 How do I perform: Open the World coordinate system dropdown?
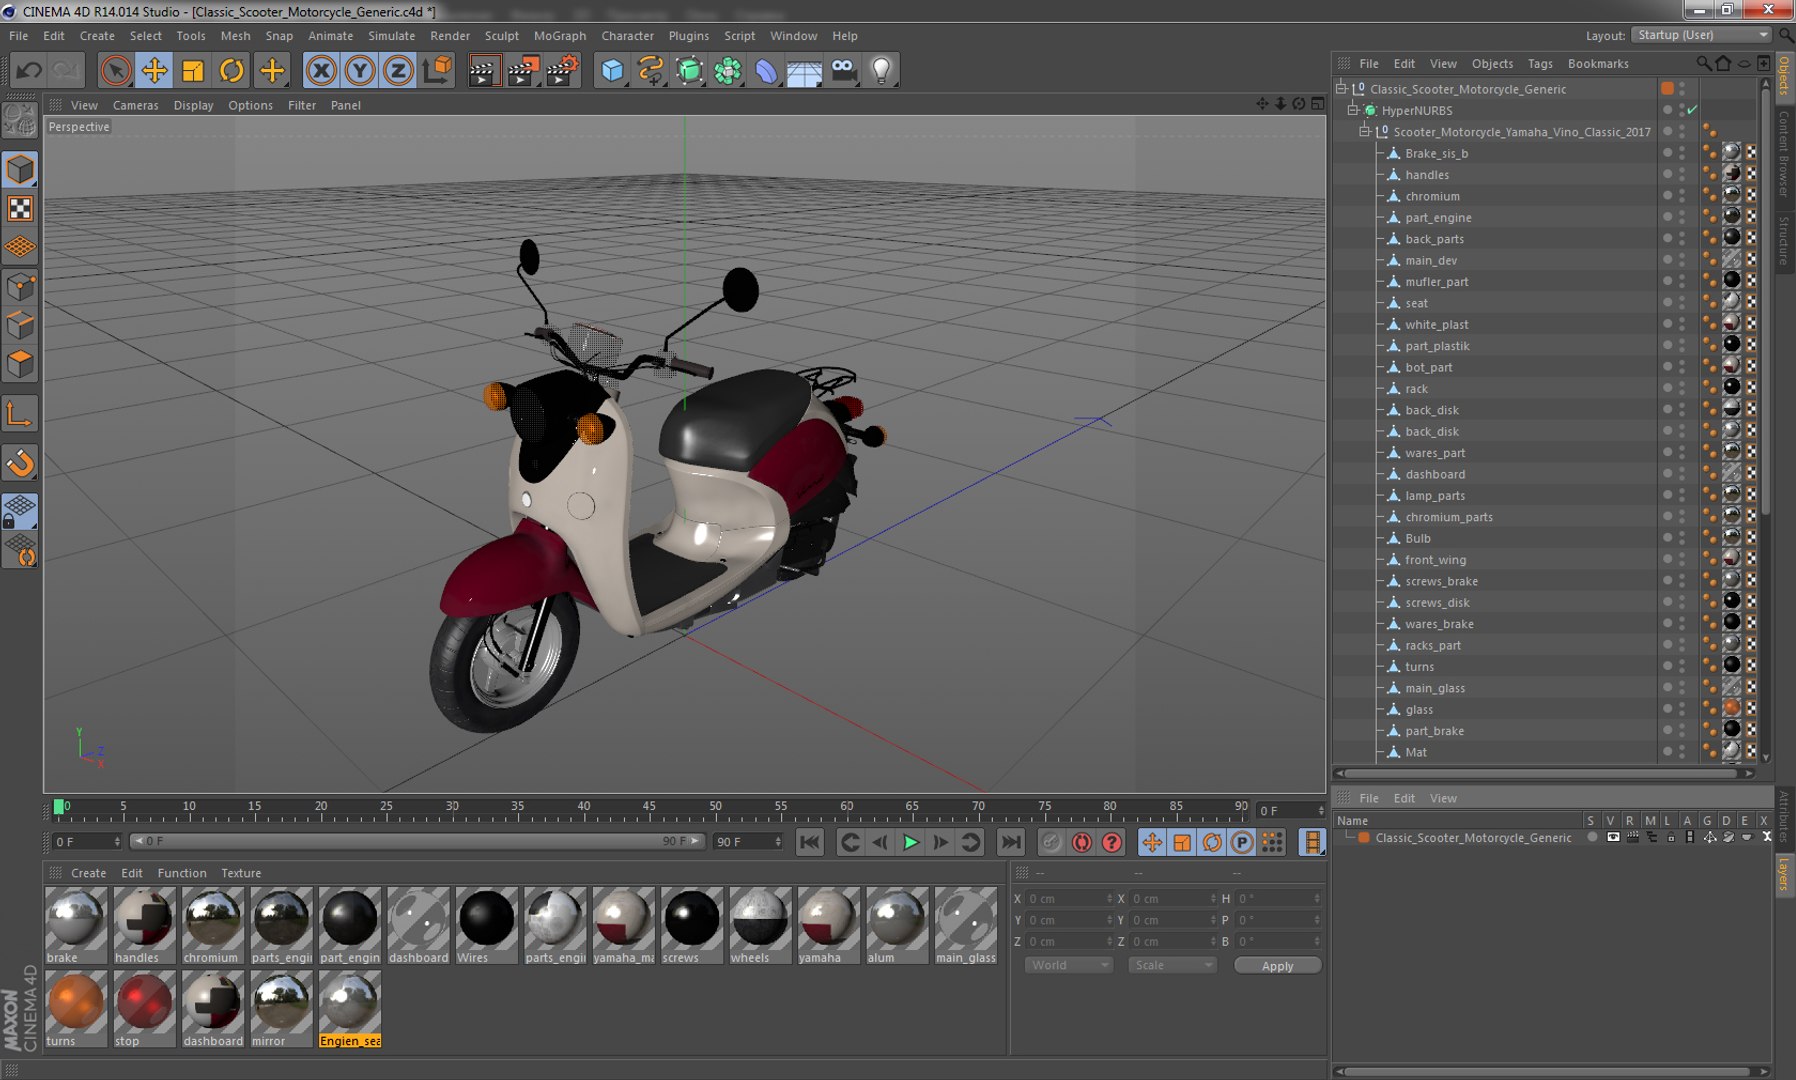[x=1069, y=965]
